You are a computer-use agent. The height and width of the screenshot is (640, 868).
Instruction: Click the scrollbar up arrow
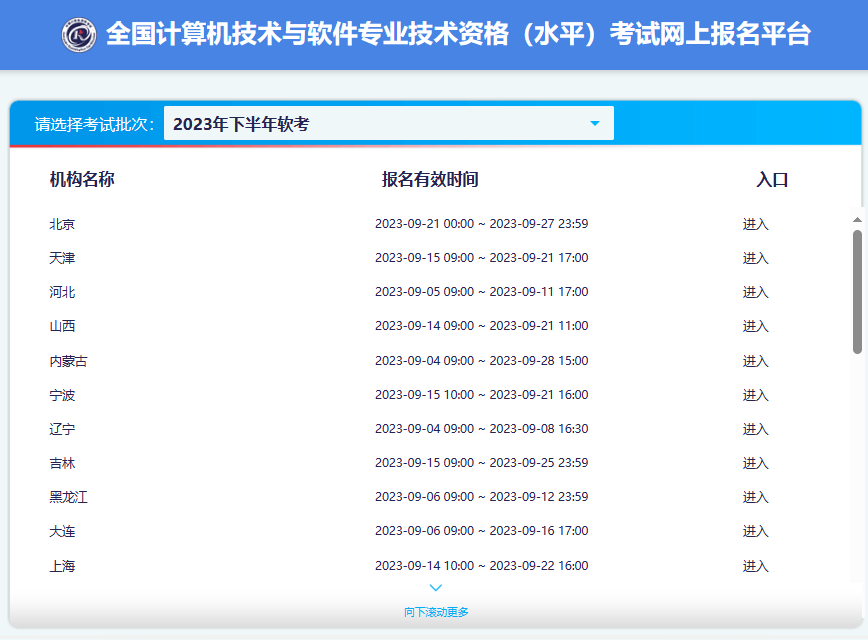pos(856,218)
